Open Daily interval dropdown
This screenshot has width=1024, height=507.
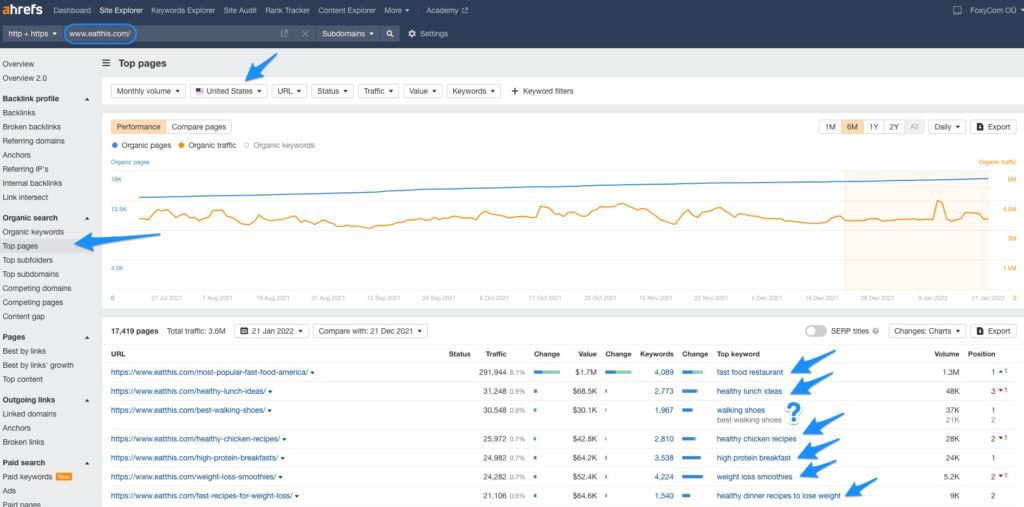tap(947, 127)
